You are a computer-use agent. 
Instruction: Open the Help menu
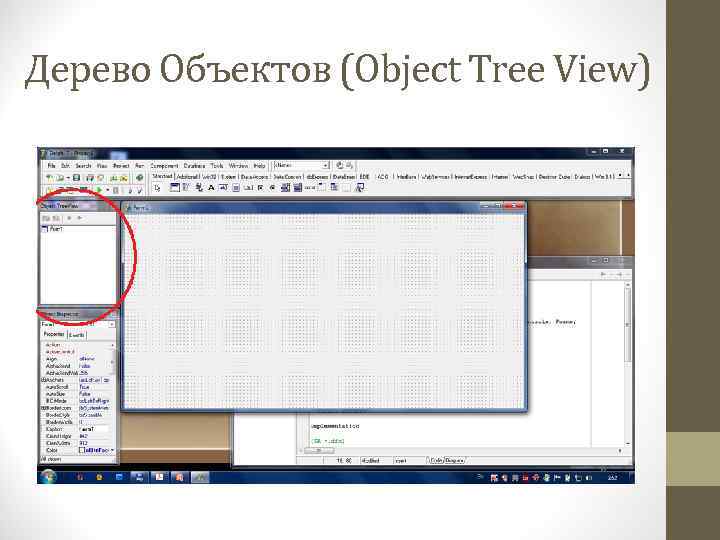click(x=259, y=166)
